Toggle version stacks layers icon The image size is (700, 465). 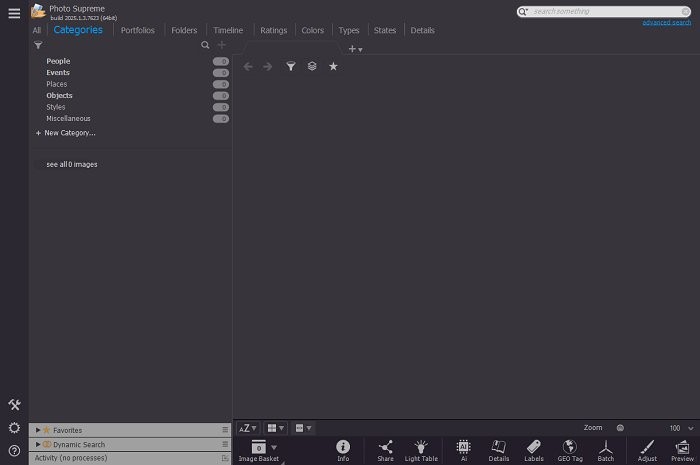(312, 66)
